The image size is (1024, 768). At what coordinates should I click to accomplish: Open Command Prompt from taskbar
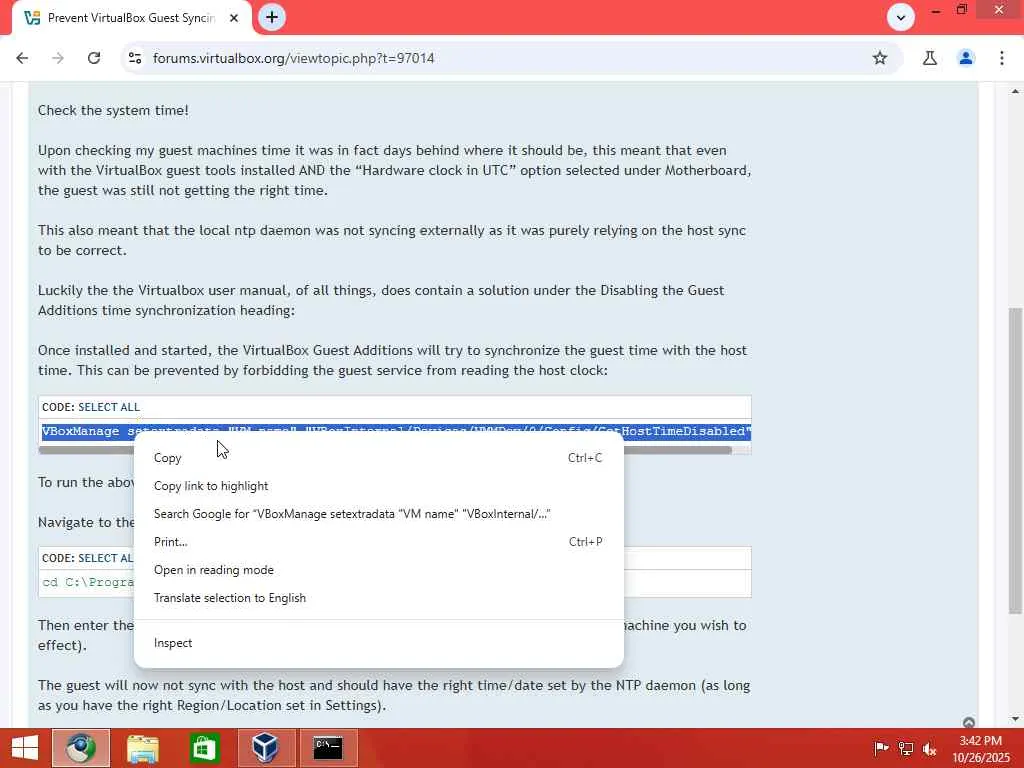[328, 748]
